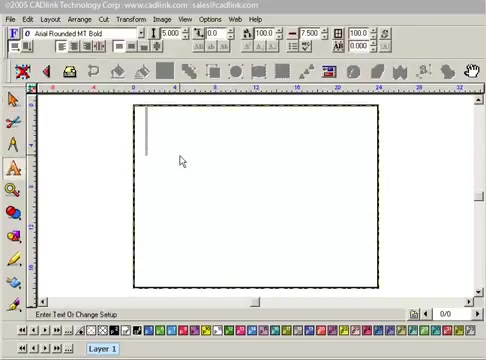Image resolution: width=486 pixels, height=360 pixels.
Task: Click the red and blue bars toolbar icon
Action: pos(329,71)
